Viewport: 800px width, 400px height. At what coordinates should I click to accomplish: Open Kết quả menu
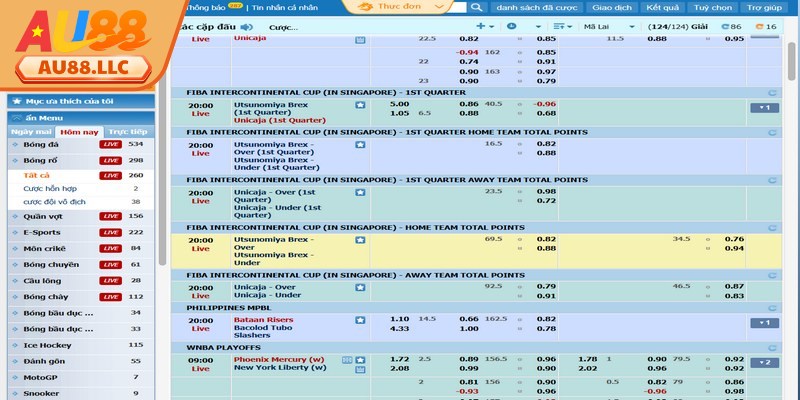click(662, 8)
